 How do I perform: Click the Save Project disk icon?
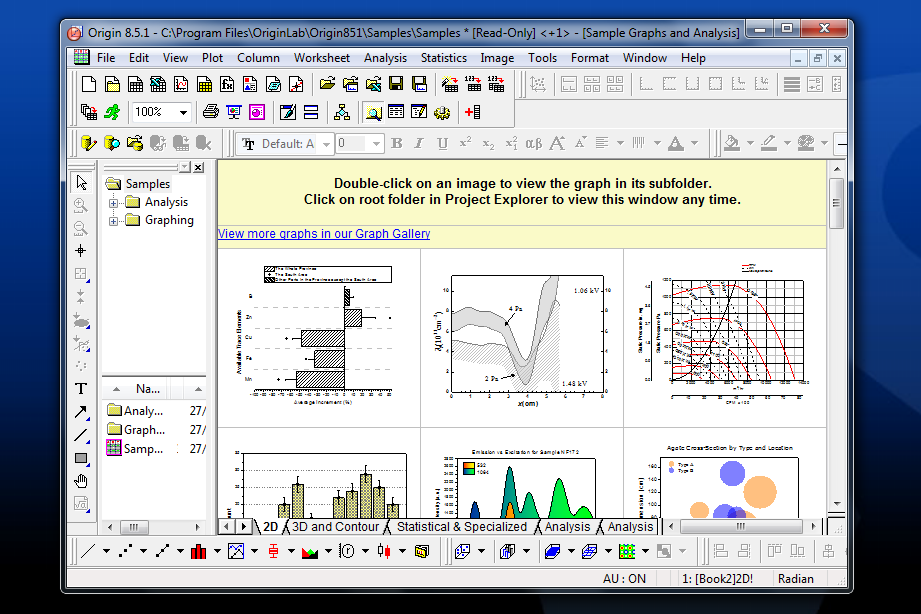(x=396, y=84)
